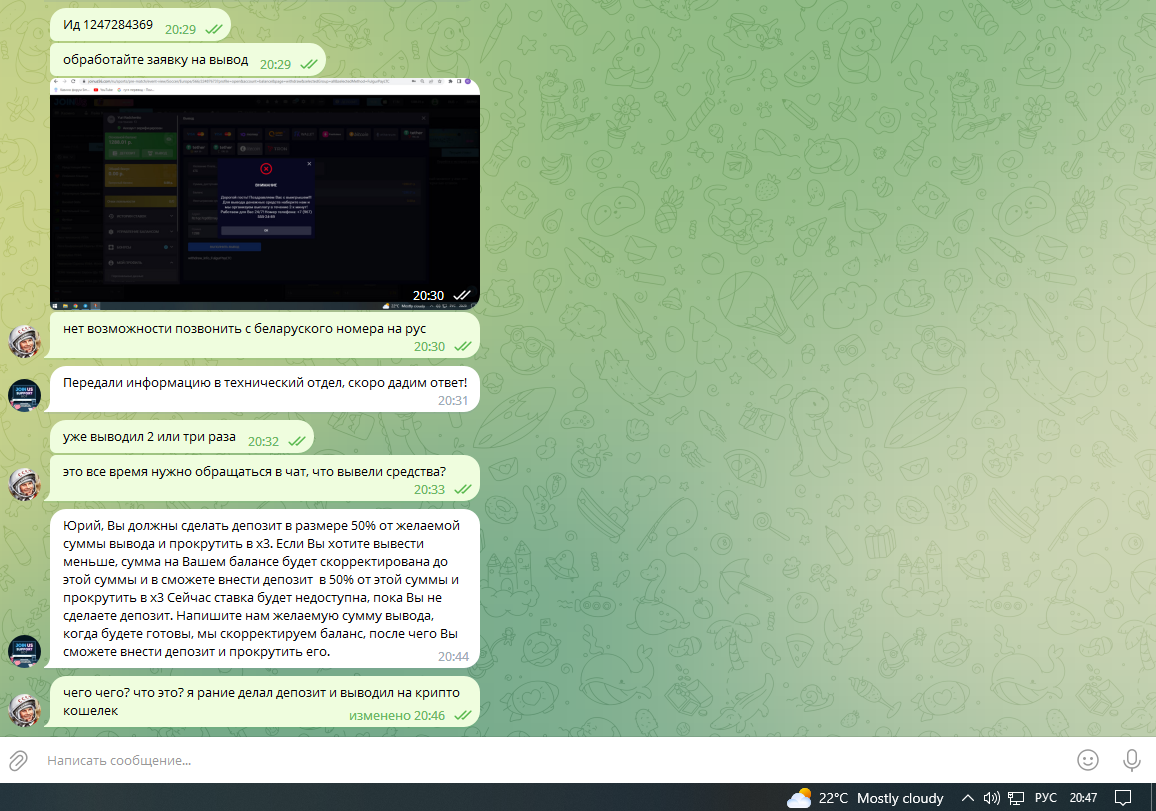Click support avatar beside 20:31 message
Screen dimensions: 1156x811
[x=24, y=395]
